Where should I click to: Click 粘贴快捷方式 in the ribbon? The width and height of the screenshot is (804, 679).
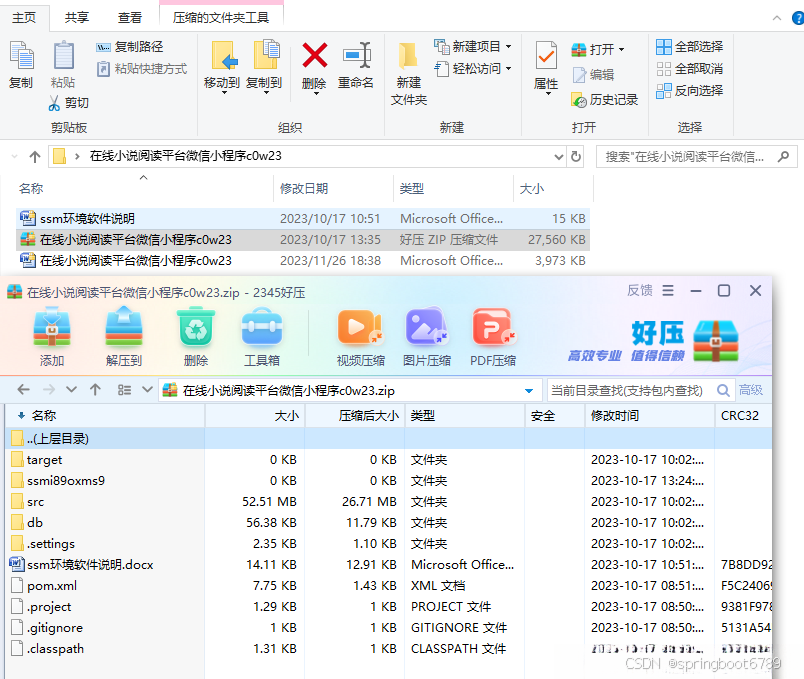click(142, 69)
